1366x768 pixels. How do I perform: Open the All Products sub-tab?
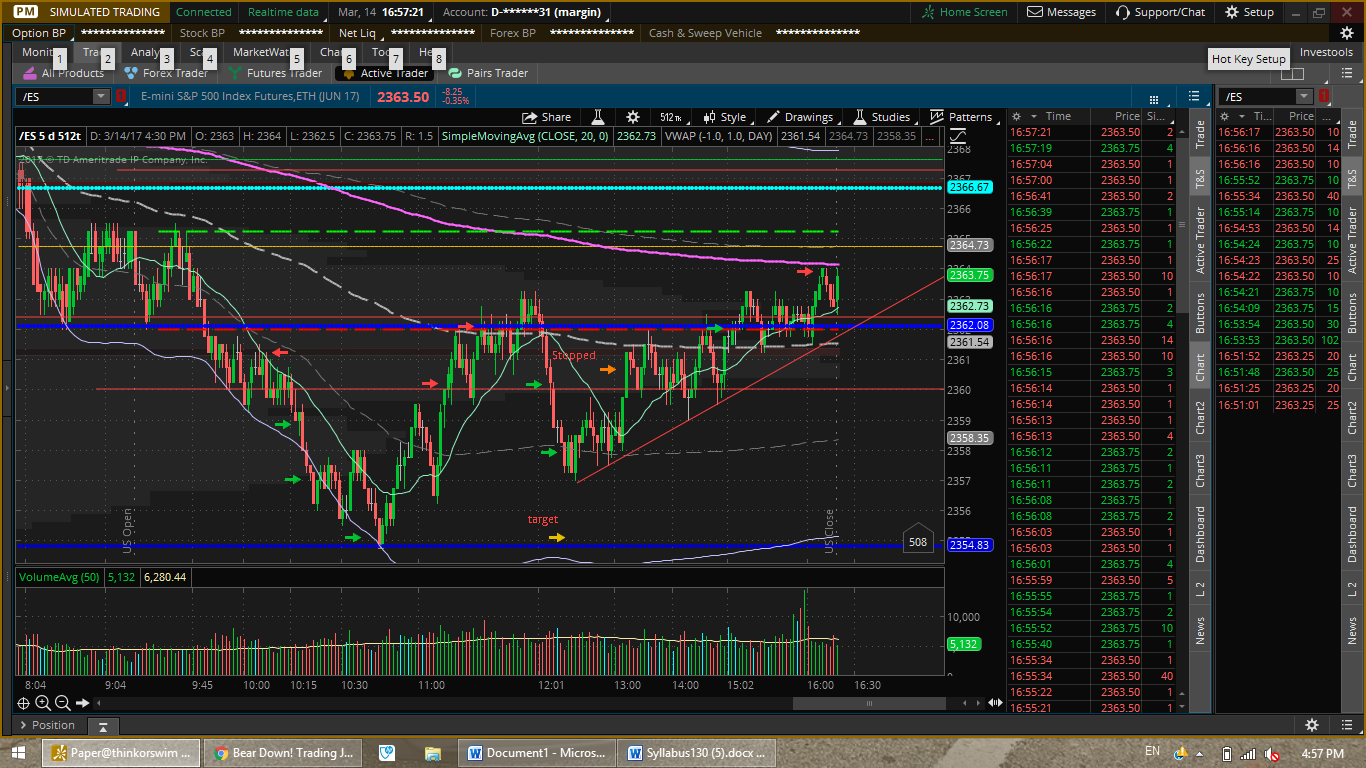[x=63, y=73]
